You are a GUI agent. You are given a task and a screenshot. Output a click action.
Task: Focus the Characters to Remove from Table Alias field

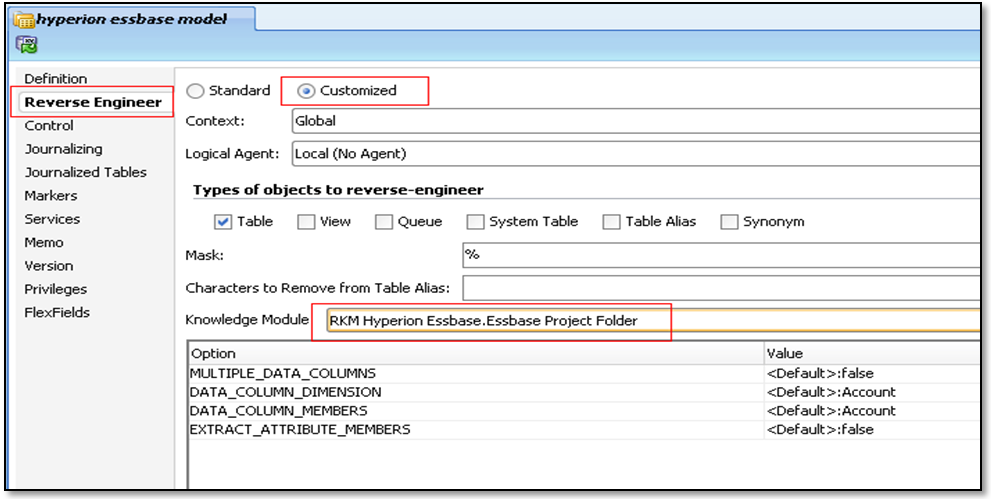tap(723, 288)
